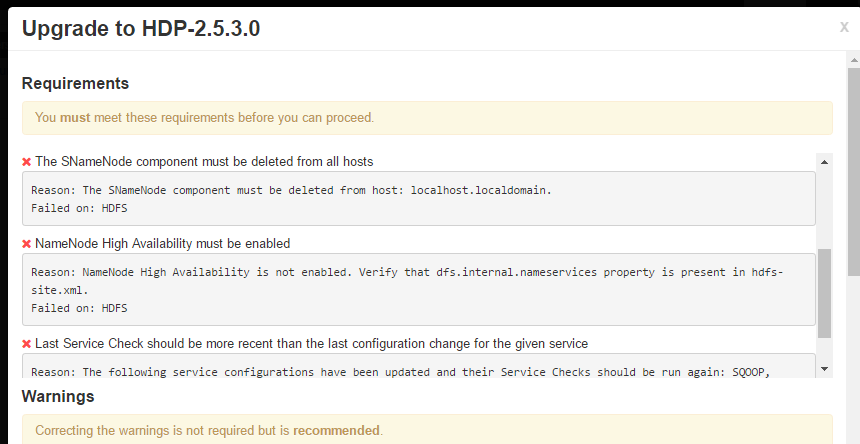Click the bold word 'recommended' in warnings notice
This screenshot has width=860, height=444.
(x=336, y=431)
